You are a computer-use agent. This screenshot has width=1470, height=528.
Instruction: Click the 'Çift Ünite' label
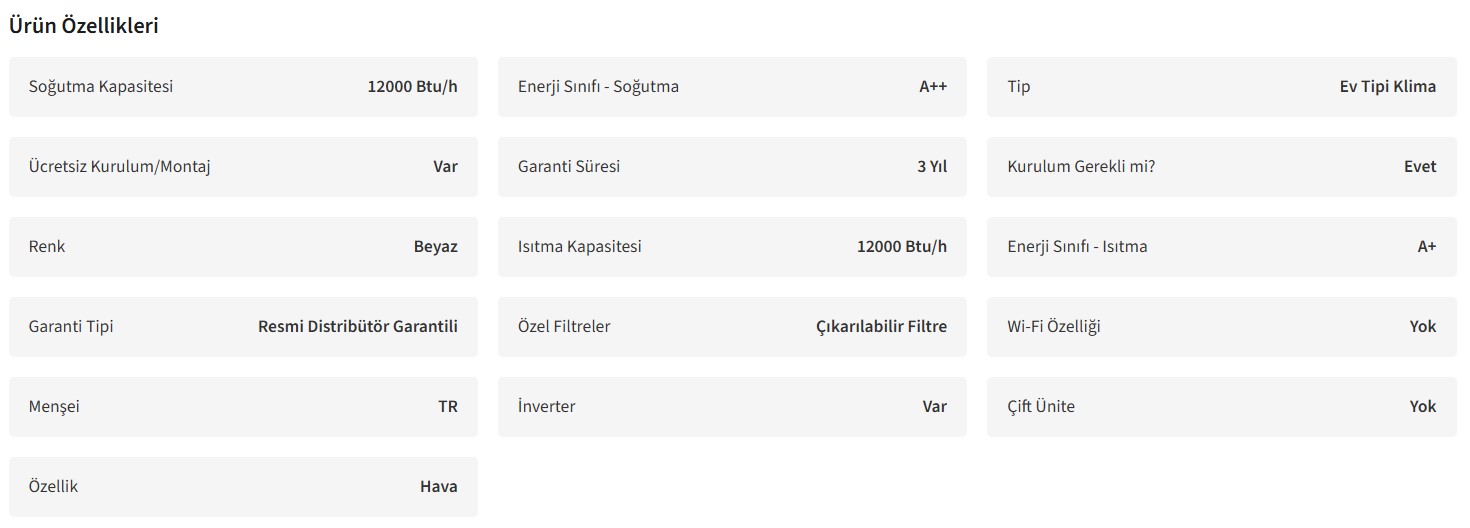(x=1041, y=407)
